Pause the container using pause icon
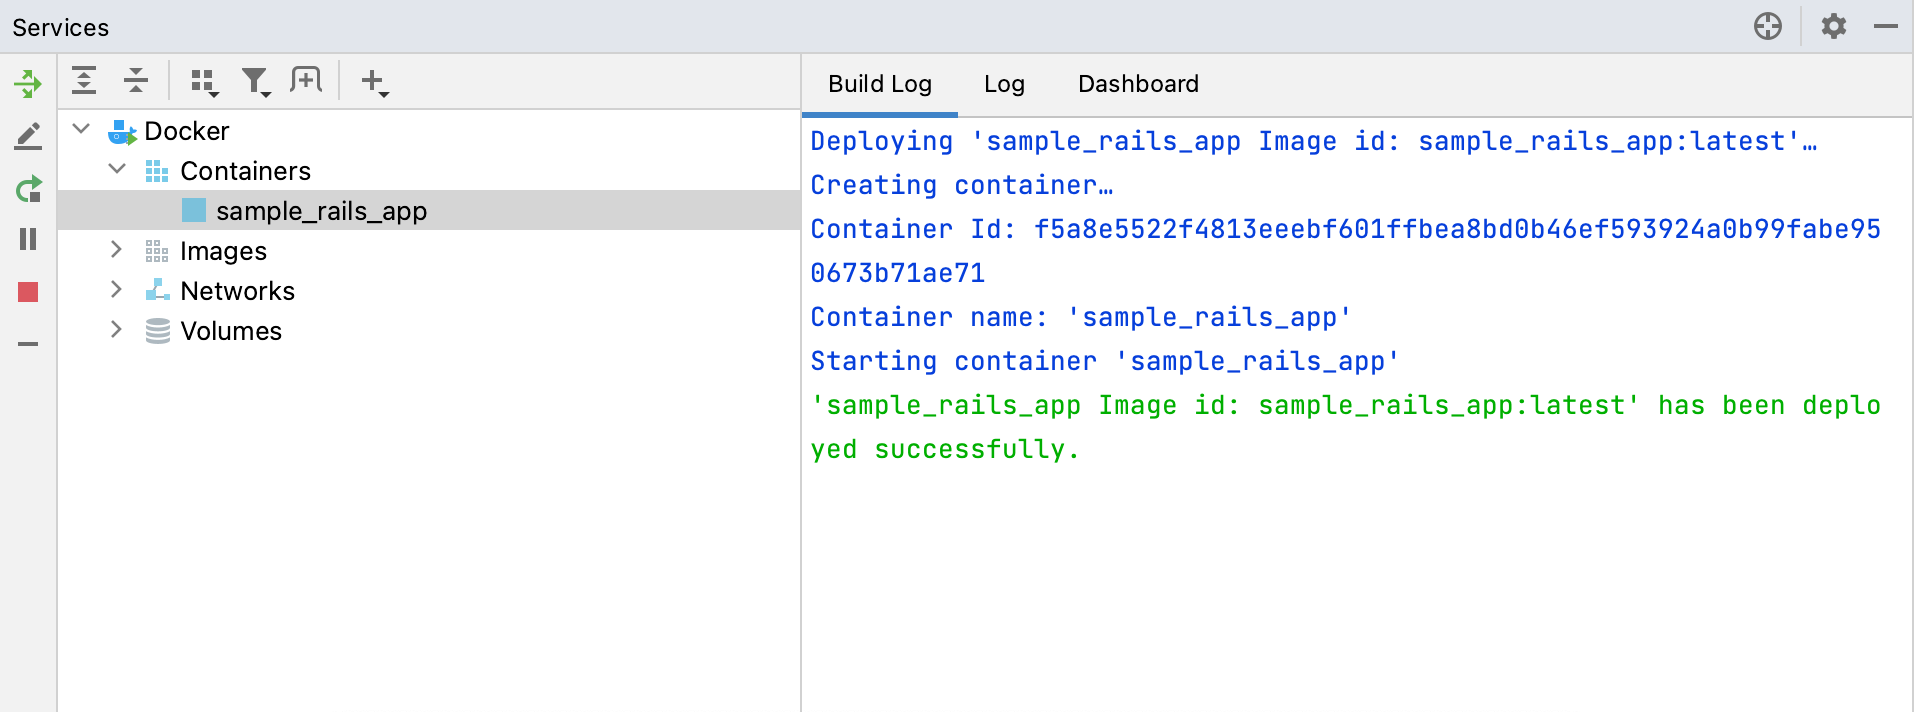The height and width of the screenshot is (712, 1914). tap(28, 239)
